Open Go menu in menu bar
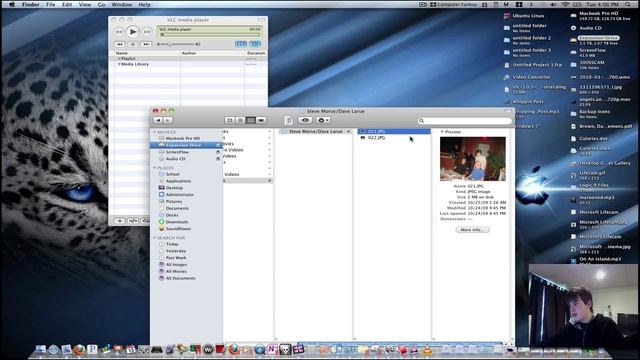Image resolution: width=640 pixels, height=360 pixels. tap(101, 4)
